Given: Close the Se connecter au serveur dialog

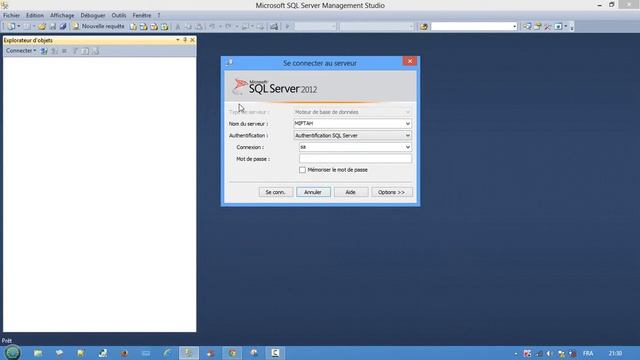Looking at the screenshot, I should [x=410, y=61].
